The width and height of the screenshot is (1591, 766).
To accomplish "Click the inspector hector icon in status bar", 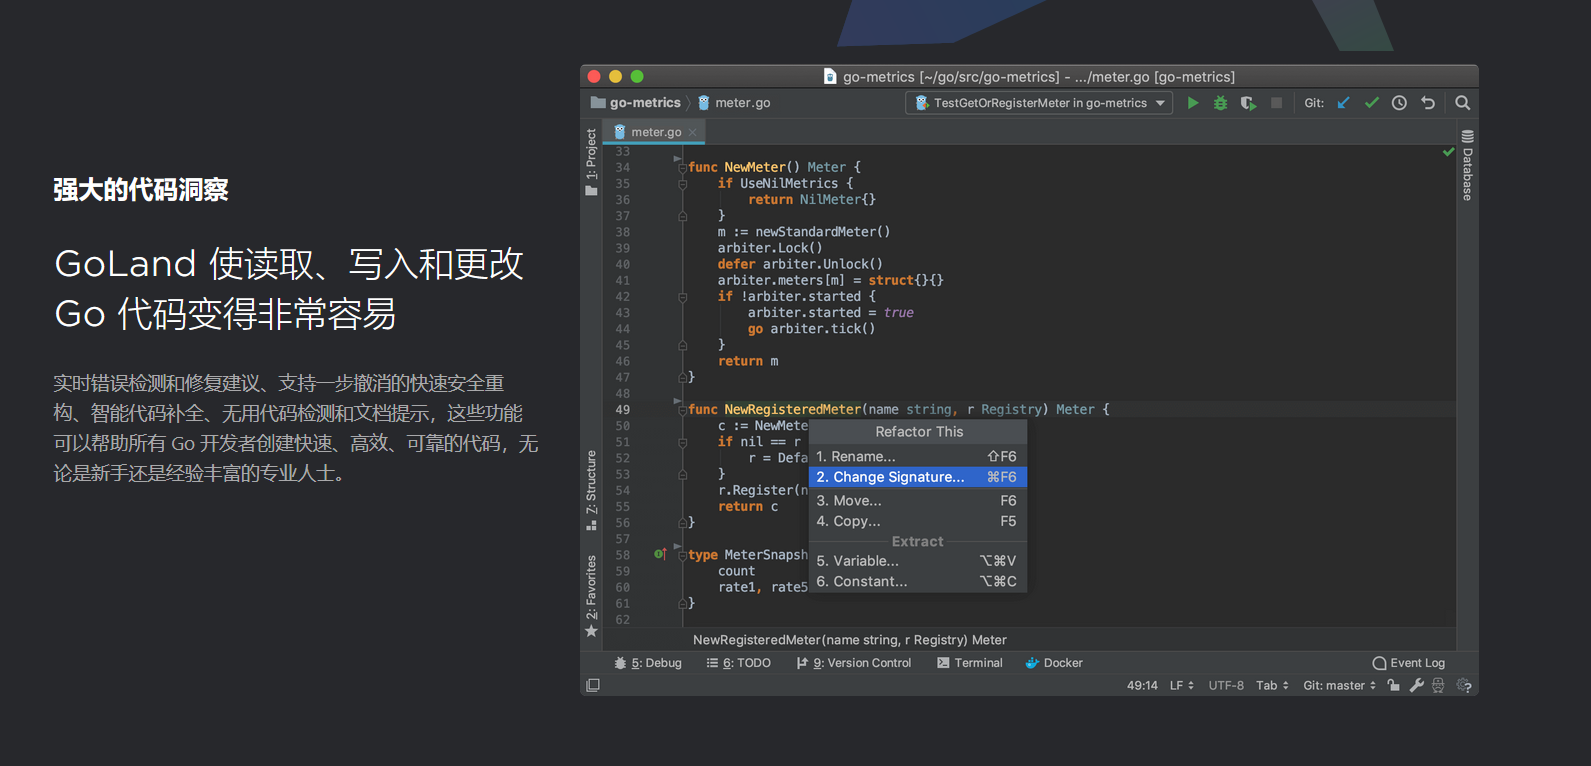I will [x=1438, y=685].
